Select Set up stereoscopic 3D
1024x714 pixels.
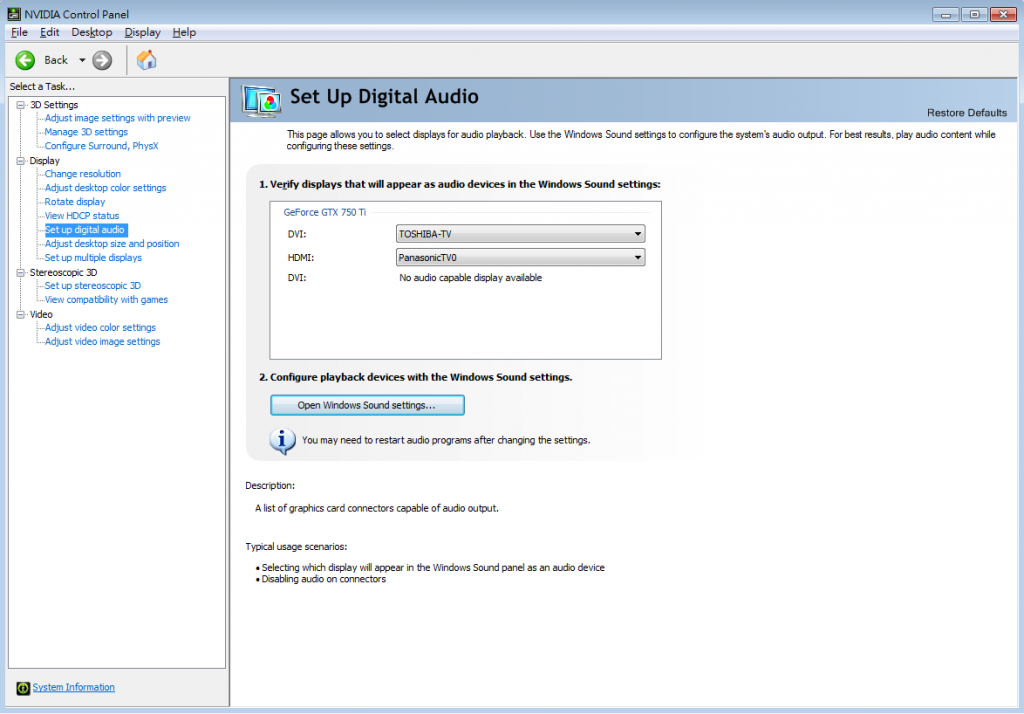click(93, 286)
